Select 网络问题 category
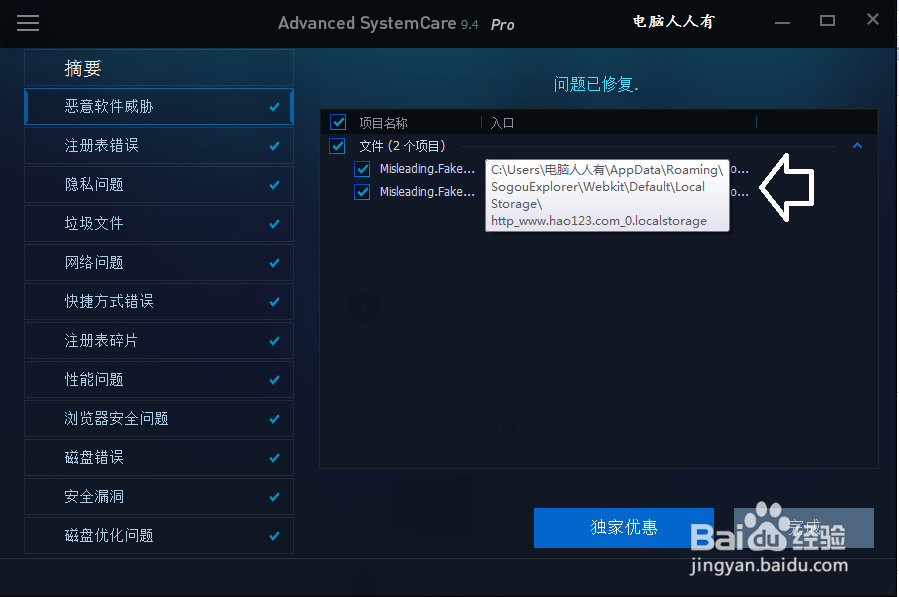Screen dimensions: 899x597 tap(159, 263)
